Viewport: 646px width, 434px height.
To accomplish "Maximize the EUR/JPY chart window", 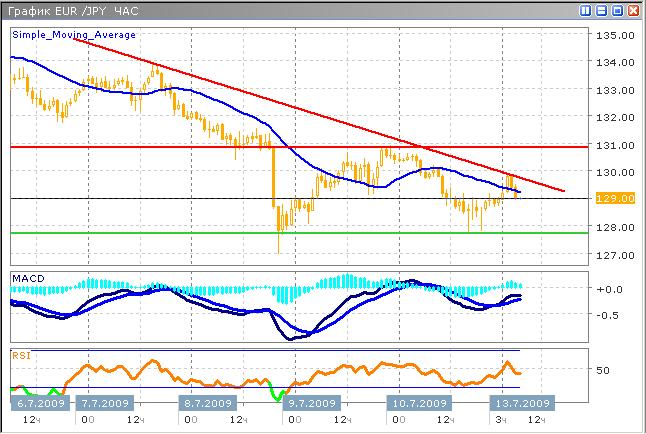I will pos(618,11).
